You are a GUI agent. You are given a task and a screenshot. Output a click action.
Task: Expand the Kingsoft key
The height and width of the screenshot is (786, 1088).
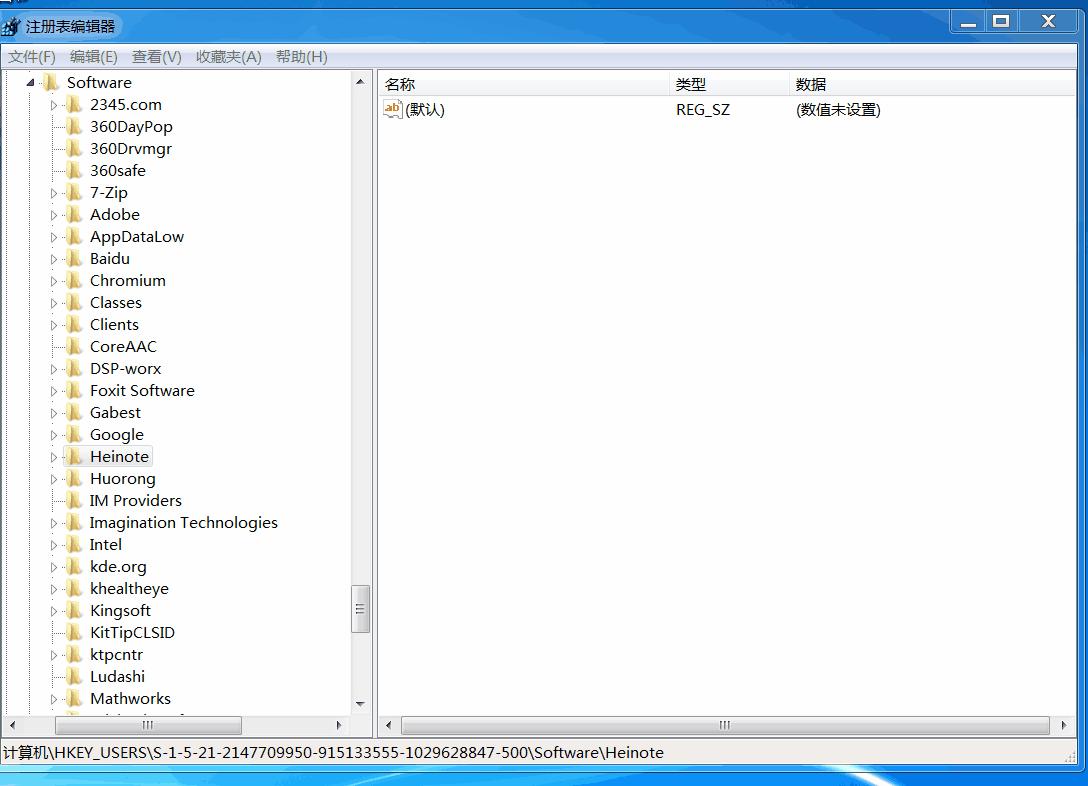pyautogui.click(x=53, y=611)
